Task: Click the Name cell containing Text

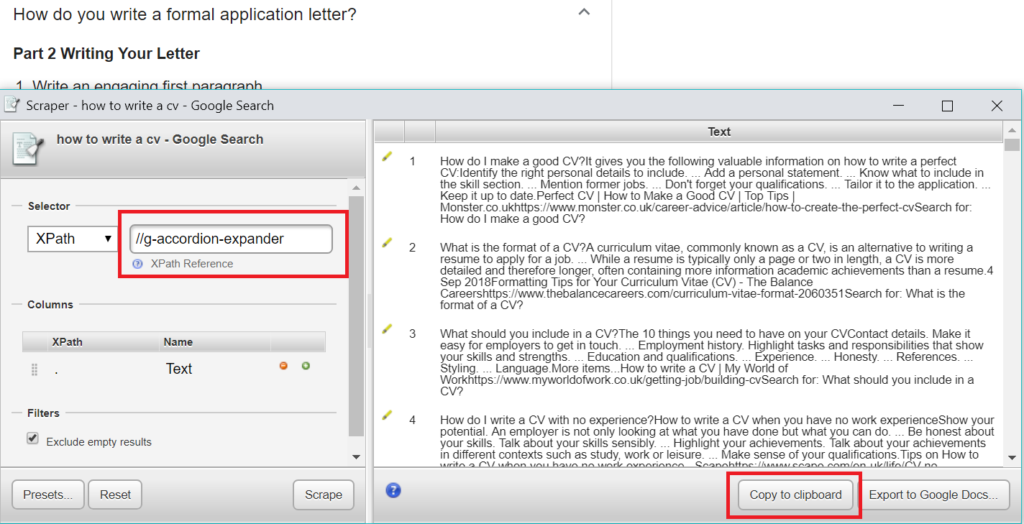Action: click(179, 369)
